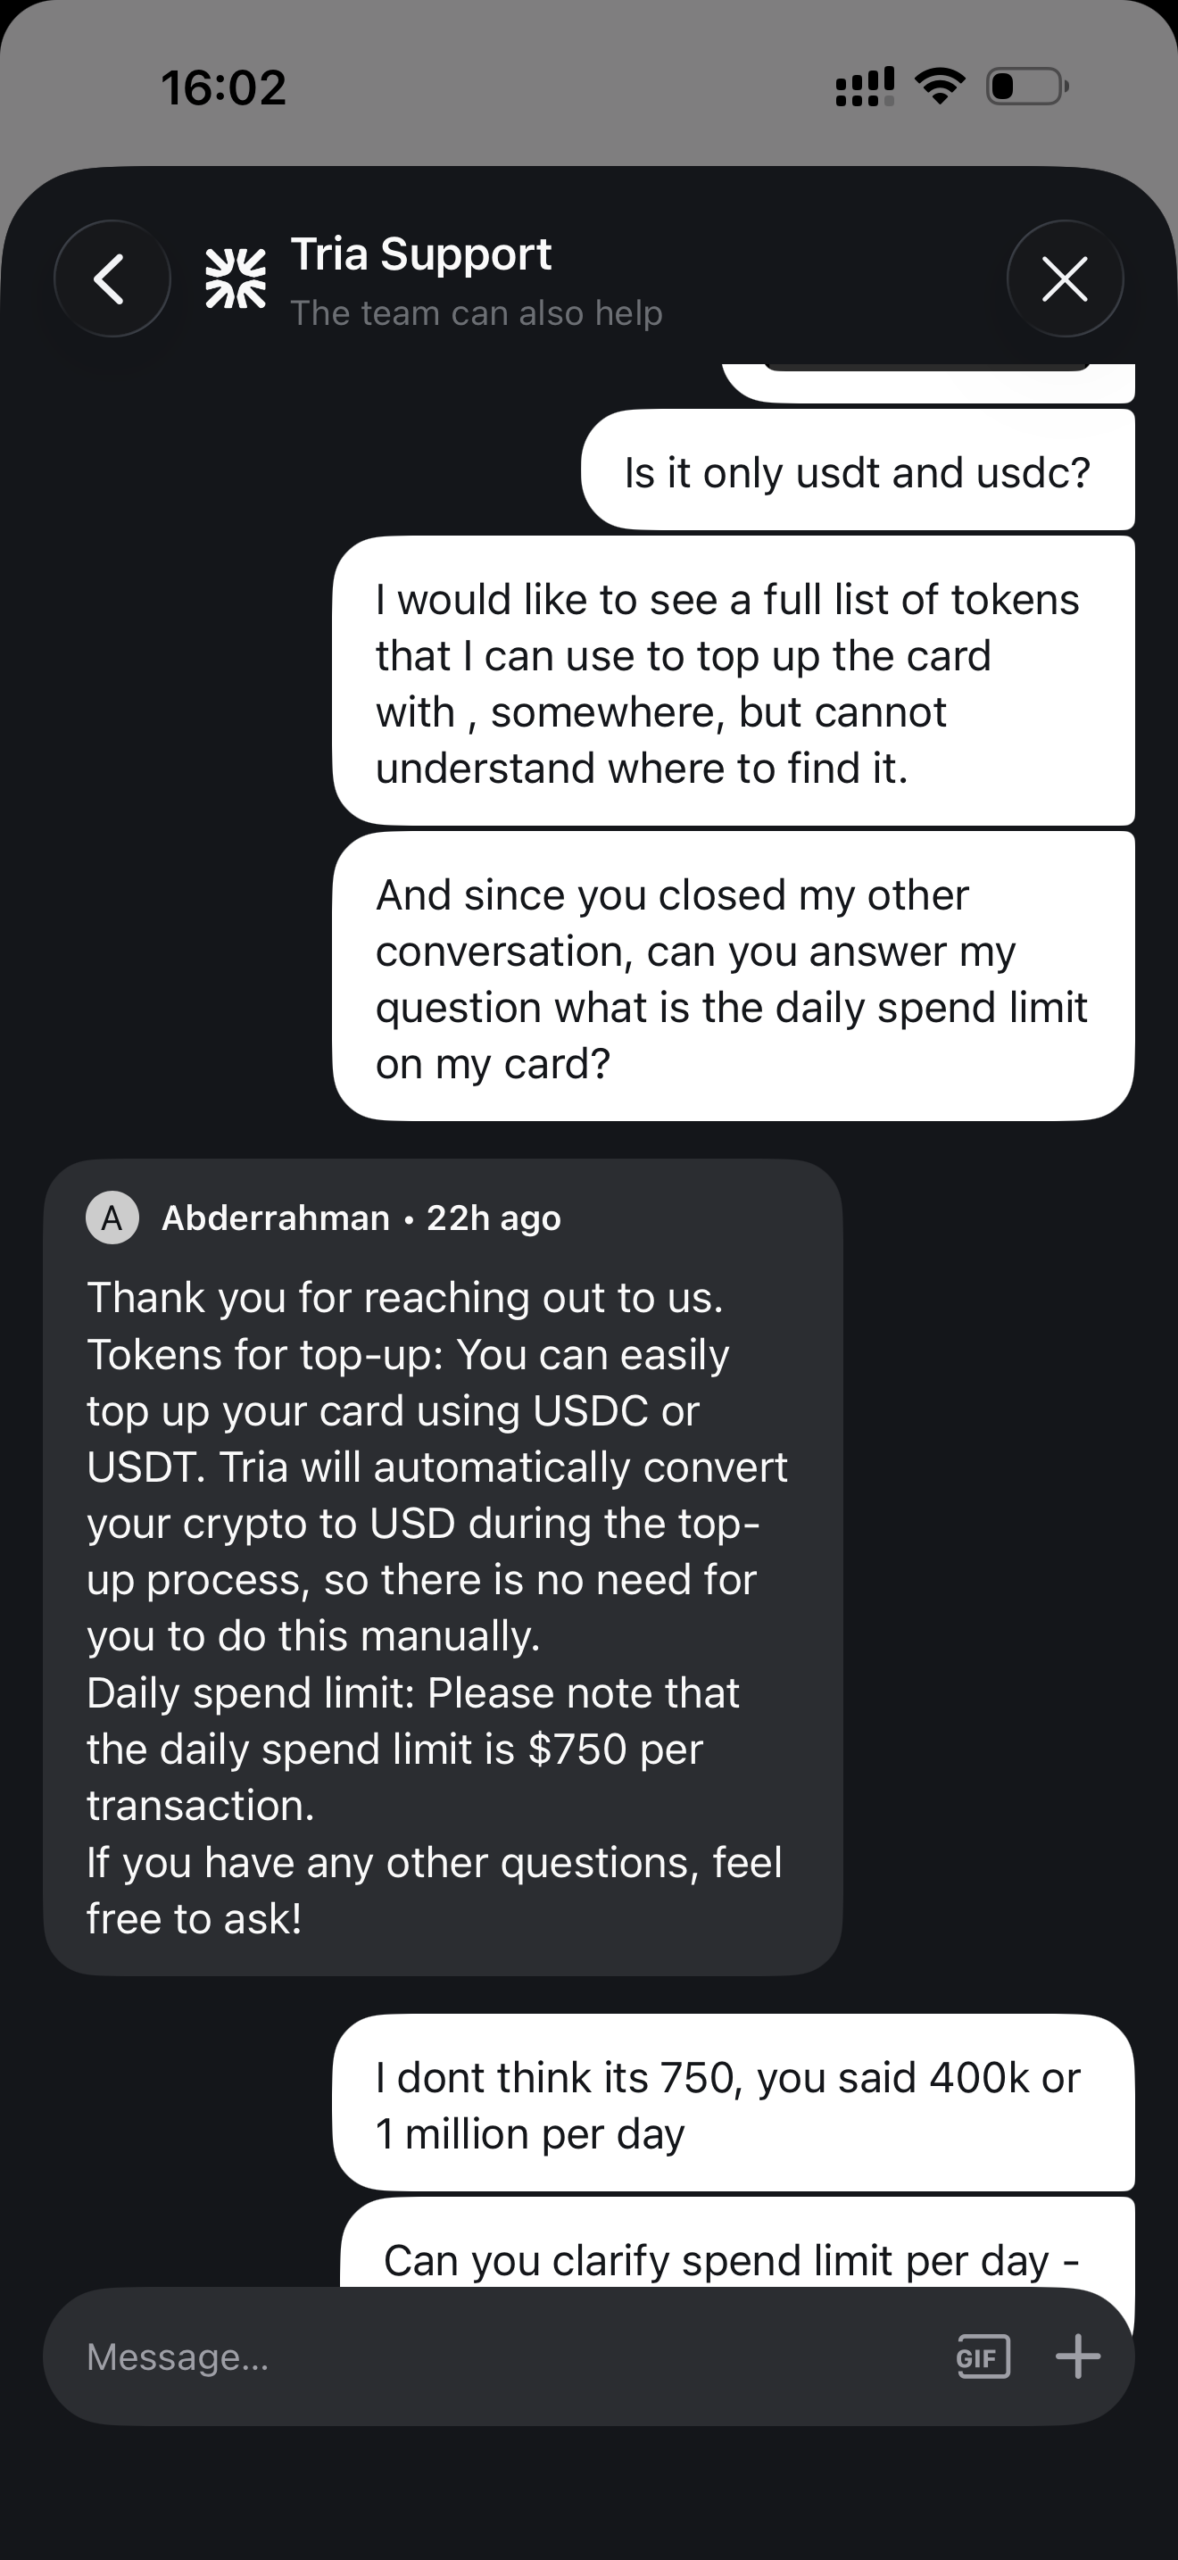
Task: Tap the full list of tokens message
Action: (x=733, y=683)
